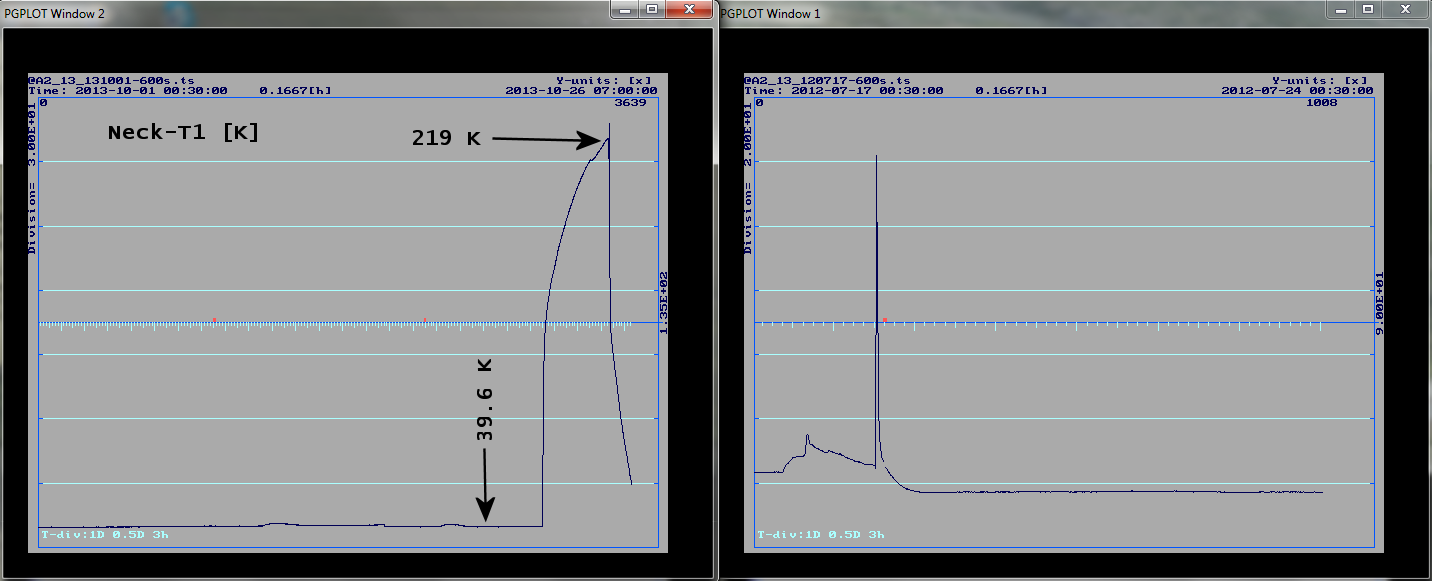1432x581 pixels.
Task: Click the 39.6 K annotation text
Action: [485, 400]
